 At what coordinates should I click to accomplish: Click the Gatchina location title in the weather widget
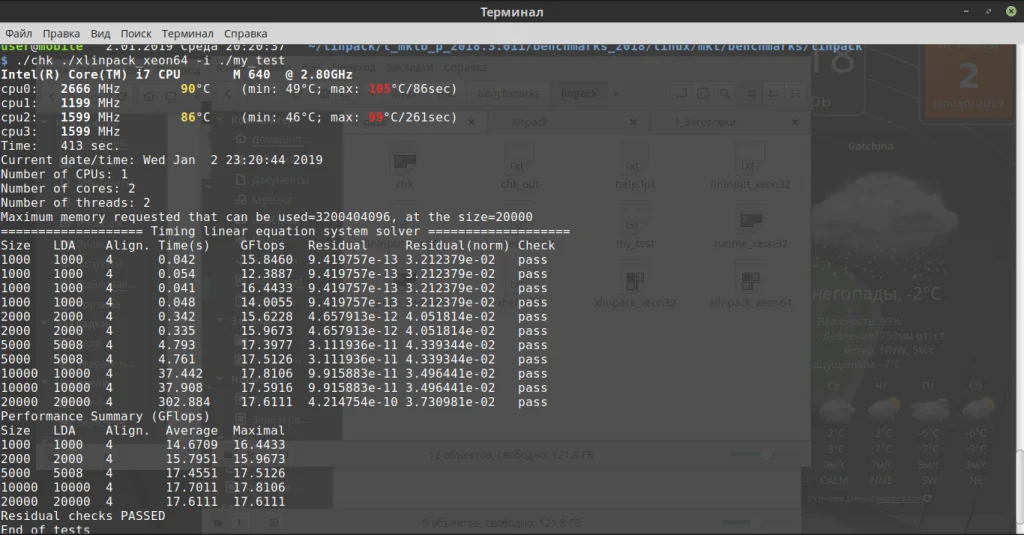[871, 146]
